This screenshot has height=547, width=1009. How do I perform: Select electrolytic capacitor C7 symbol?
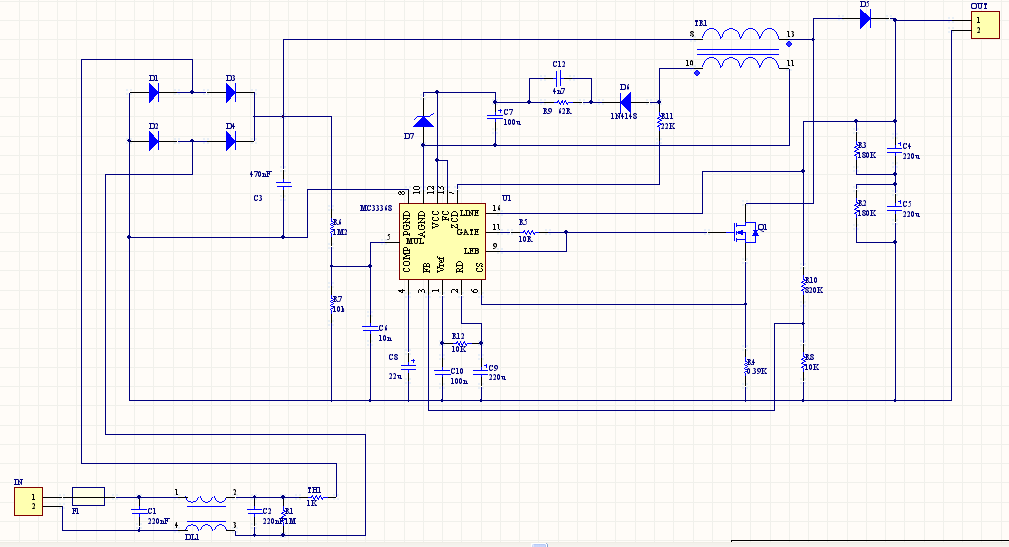click(495, 116)
